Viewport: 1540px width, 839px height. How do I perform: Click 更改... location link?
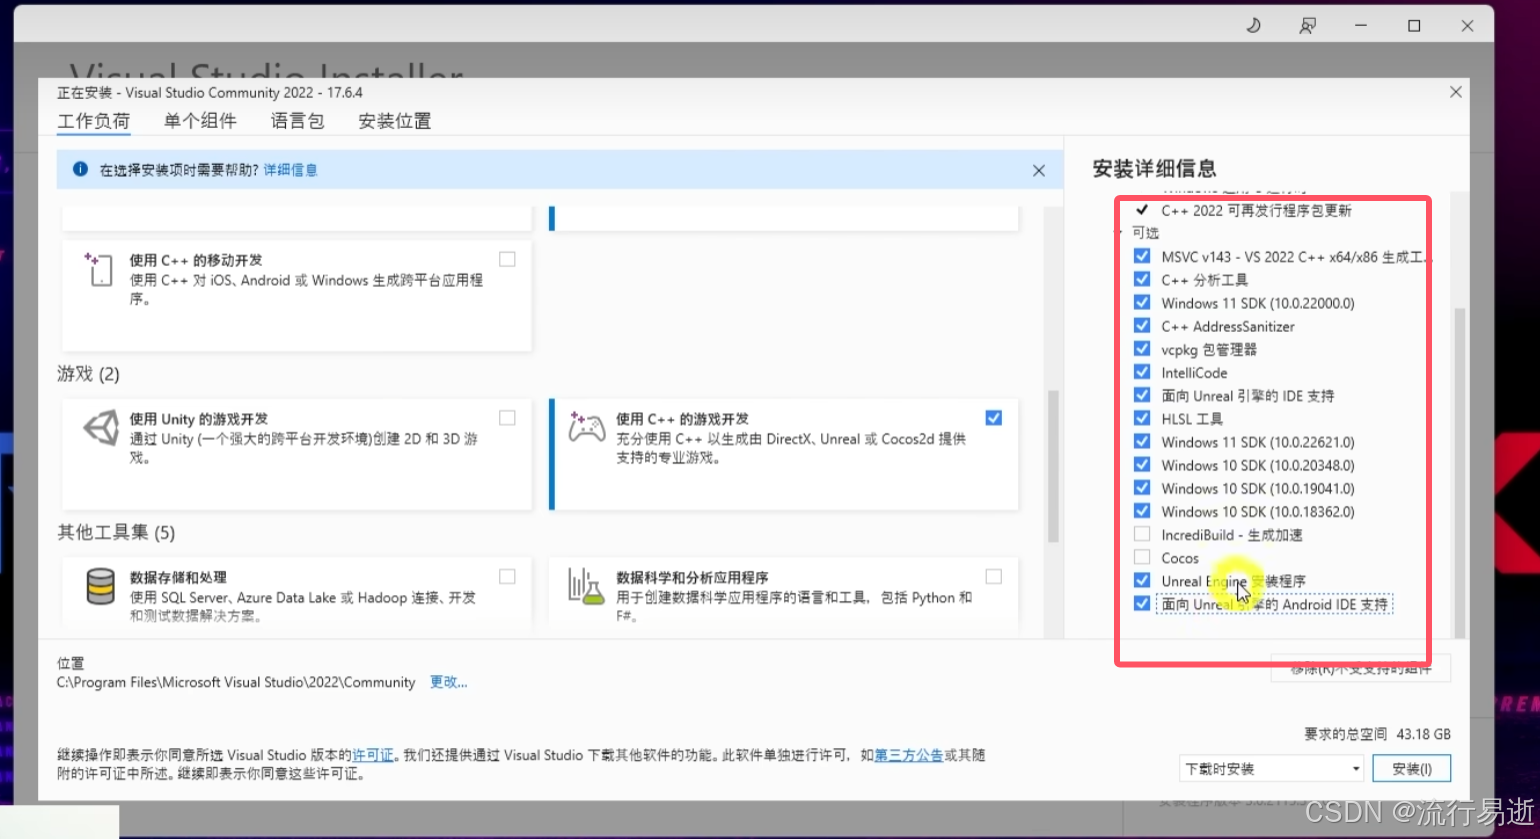point(448,682)
